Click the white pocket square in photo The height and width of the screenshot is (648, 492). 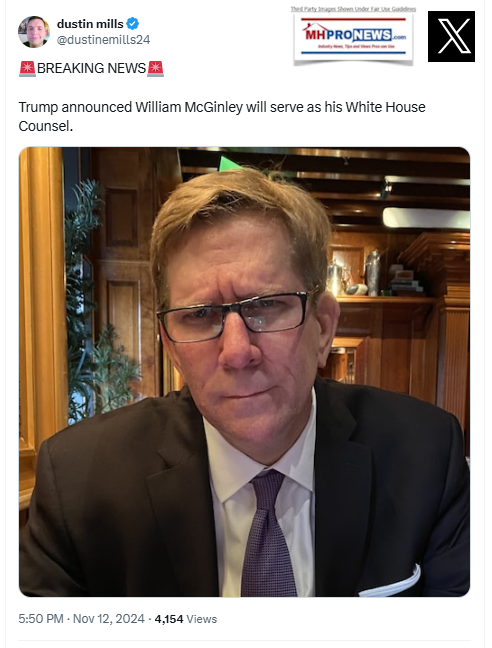(390, 582)
